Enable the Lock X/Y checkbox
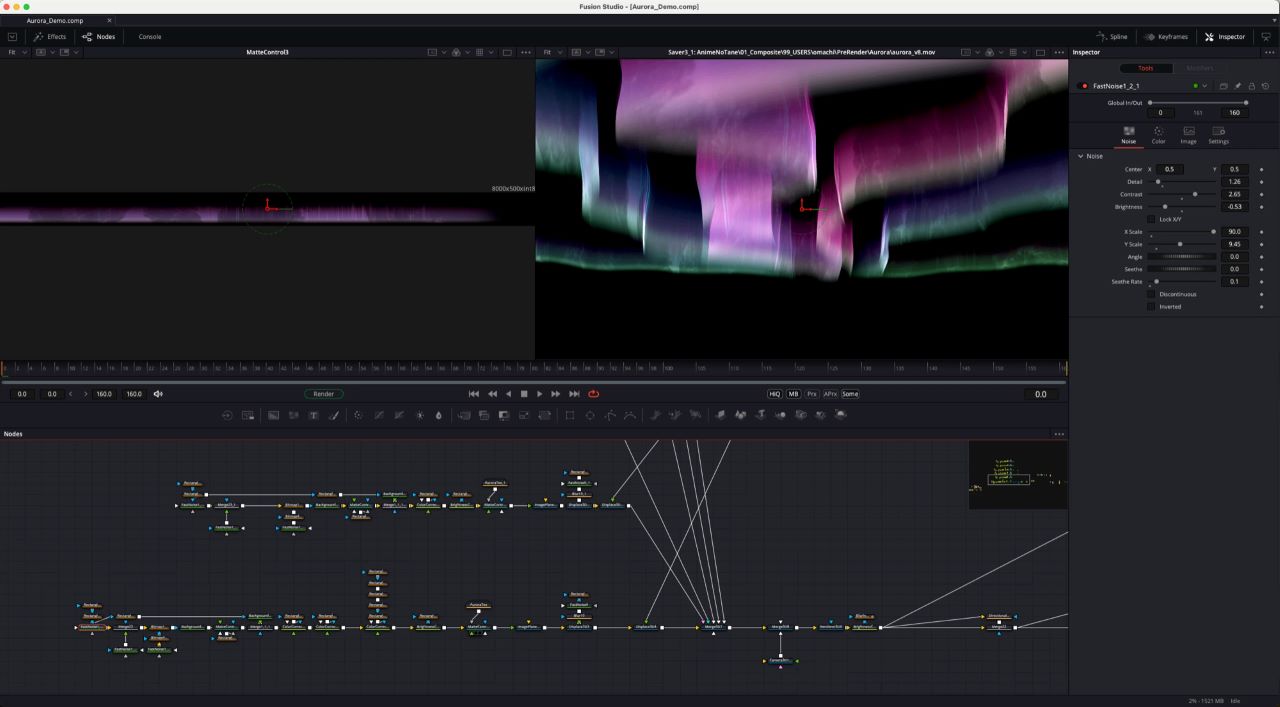Viewport: 1280px width, 707px height. pos(1151,219)
